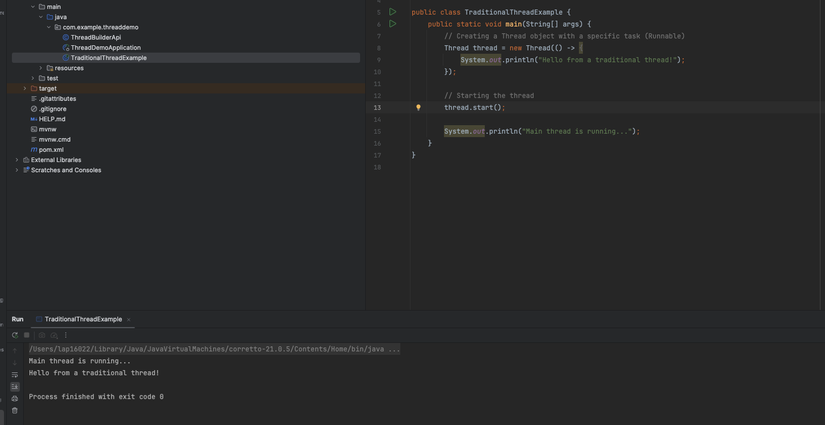825x425 pixels.
Task: Select the mvnw.cmd file
Action: click(x=54, y=139)
